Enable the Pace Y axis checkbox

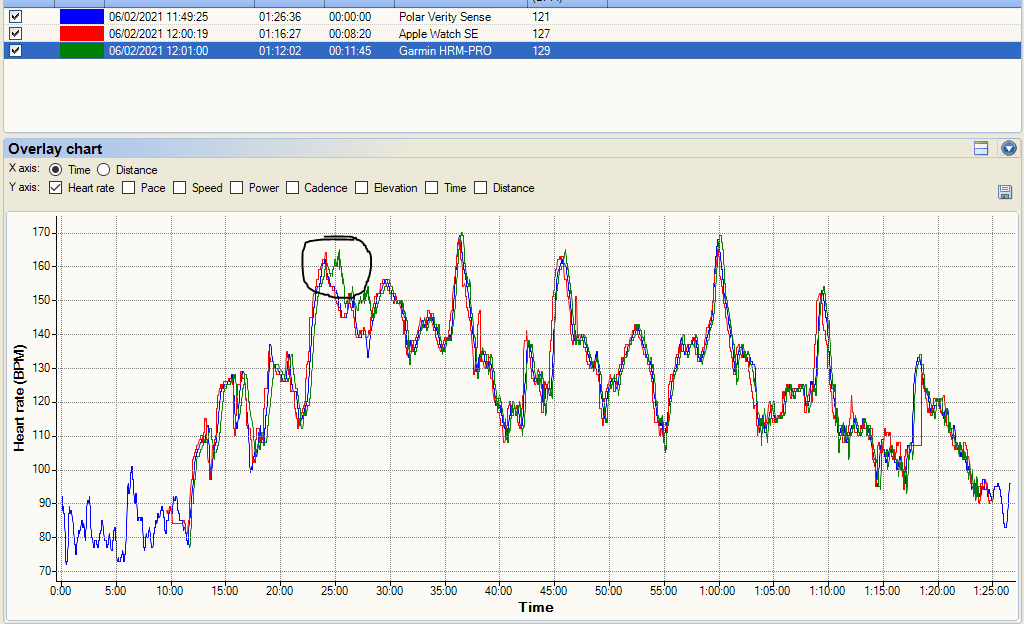tap(129, 188)
